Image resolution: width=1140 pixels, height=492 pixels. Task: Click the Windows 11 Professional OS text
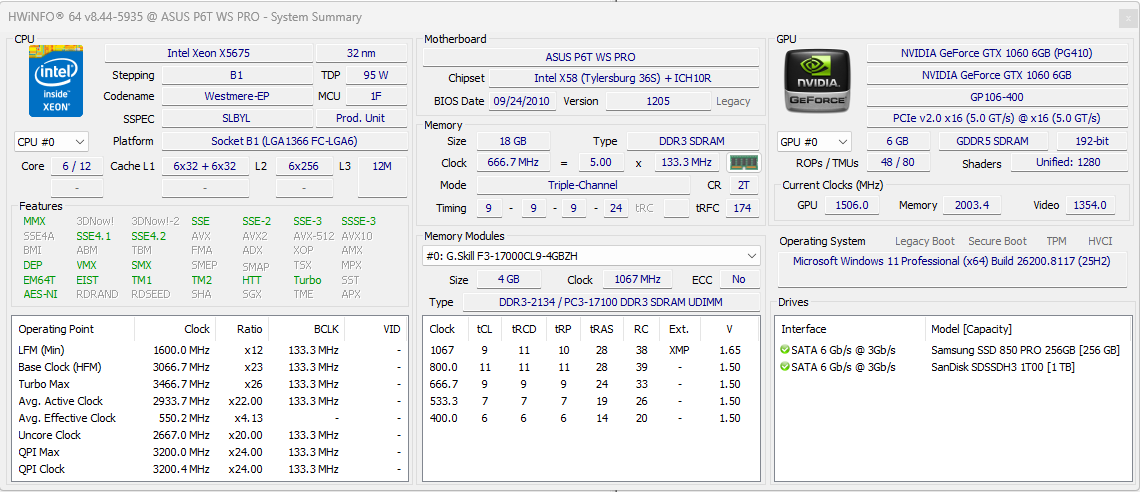[952, 260]
